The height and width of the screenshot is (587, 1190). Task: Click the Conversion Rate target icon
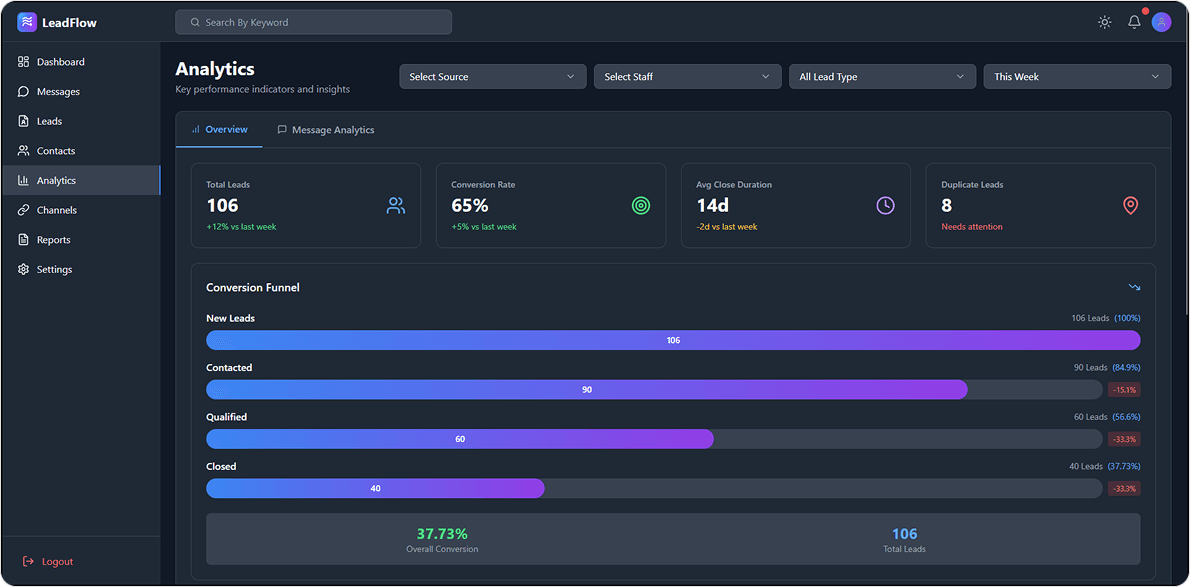tap(641, 206)
